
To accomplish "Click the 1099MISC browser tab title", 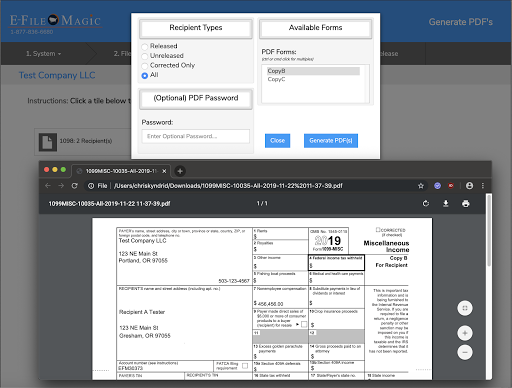I will pyautogui.click(x=121, y=171).
